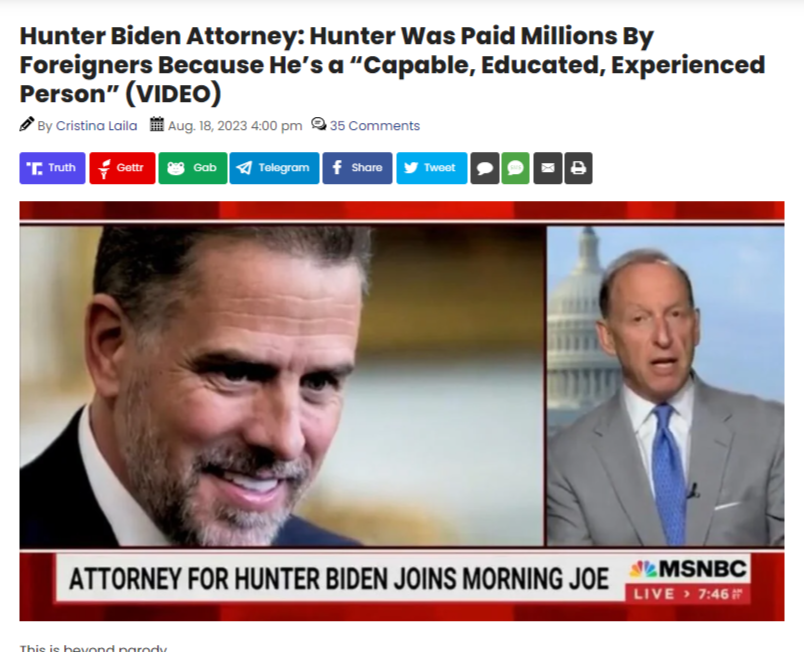Screen dimensions: 804x652
Task: Print the article using printer icon
Action: [578, 168]
